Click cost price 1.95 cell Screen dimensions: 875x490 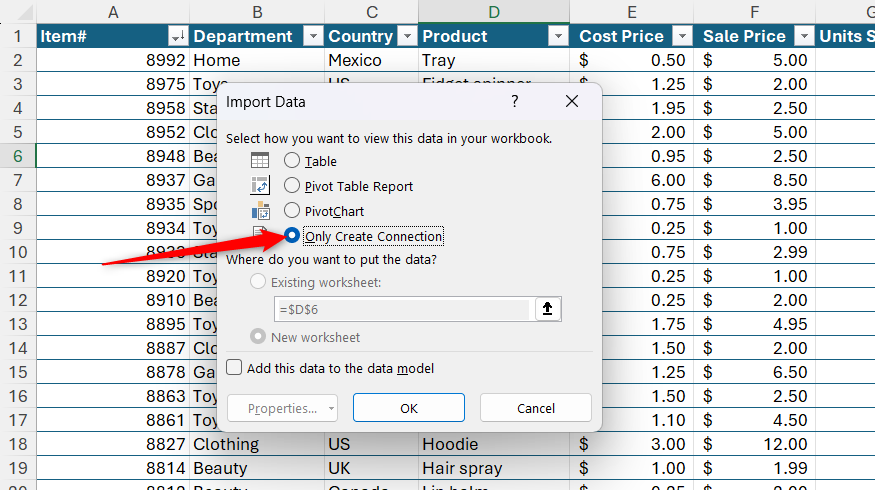pos(647,108)
